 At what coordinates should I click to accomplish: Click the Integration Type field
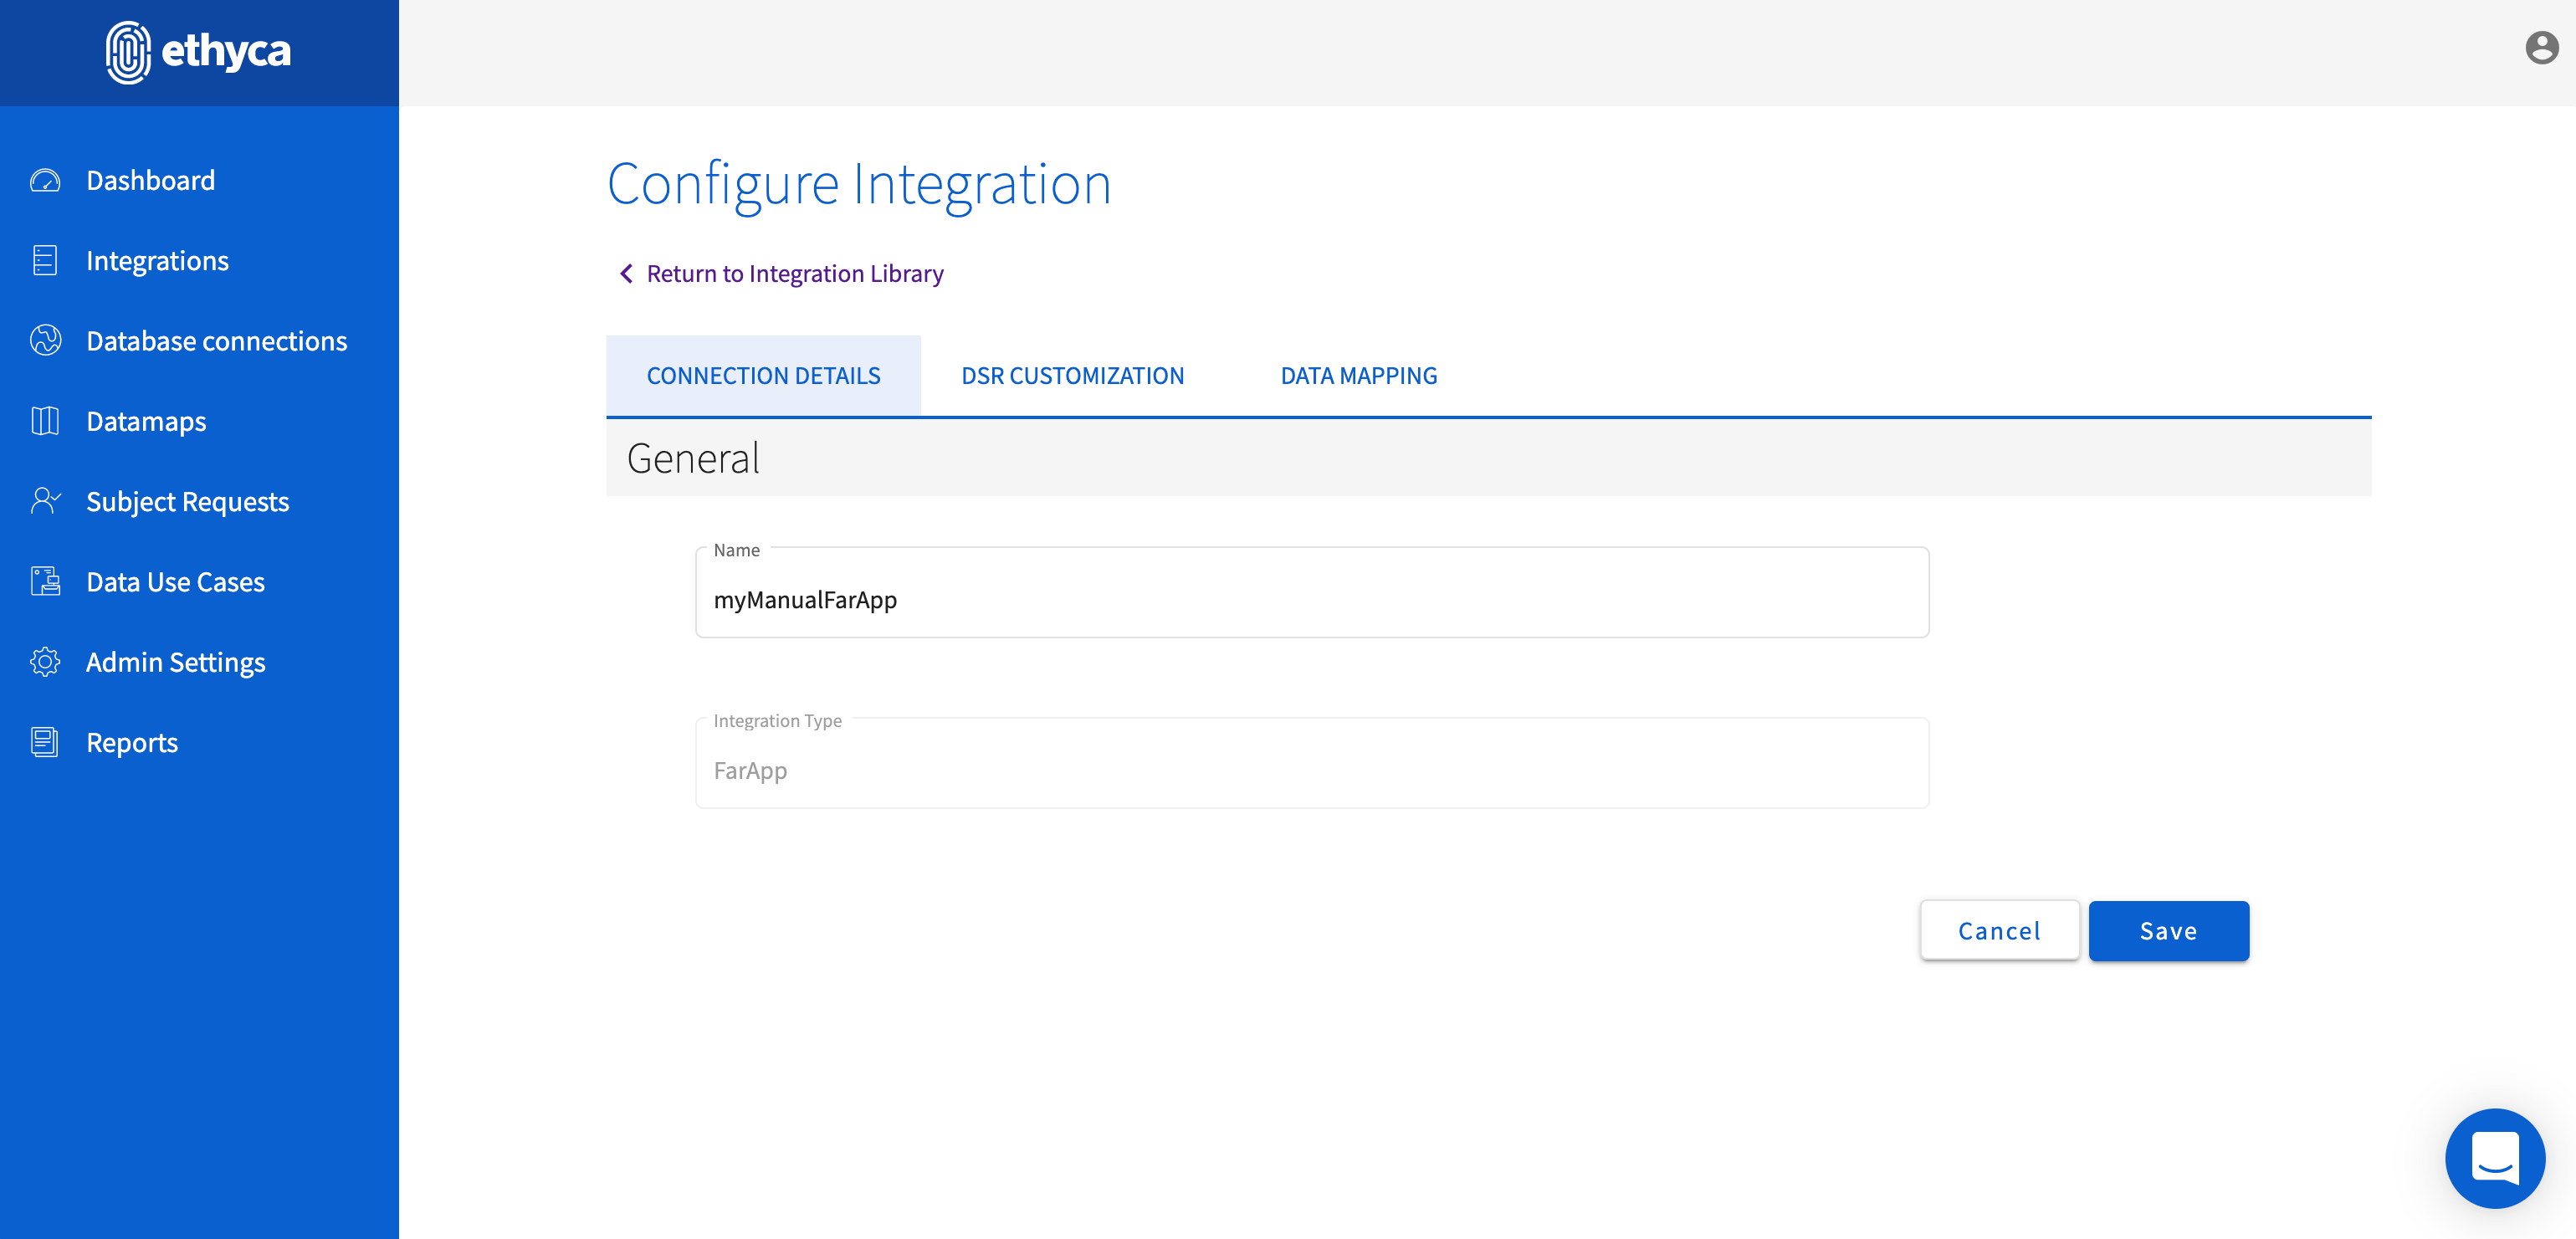[x=1311, y=770]
